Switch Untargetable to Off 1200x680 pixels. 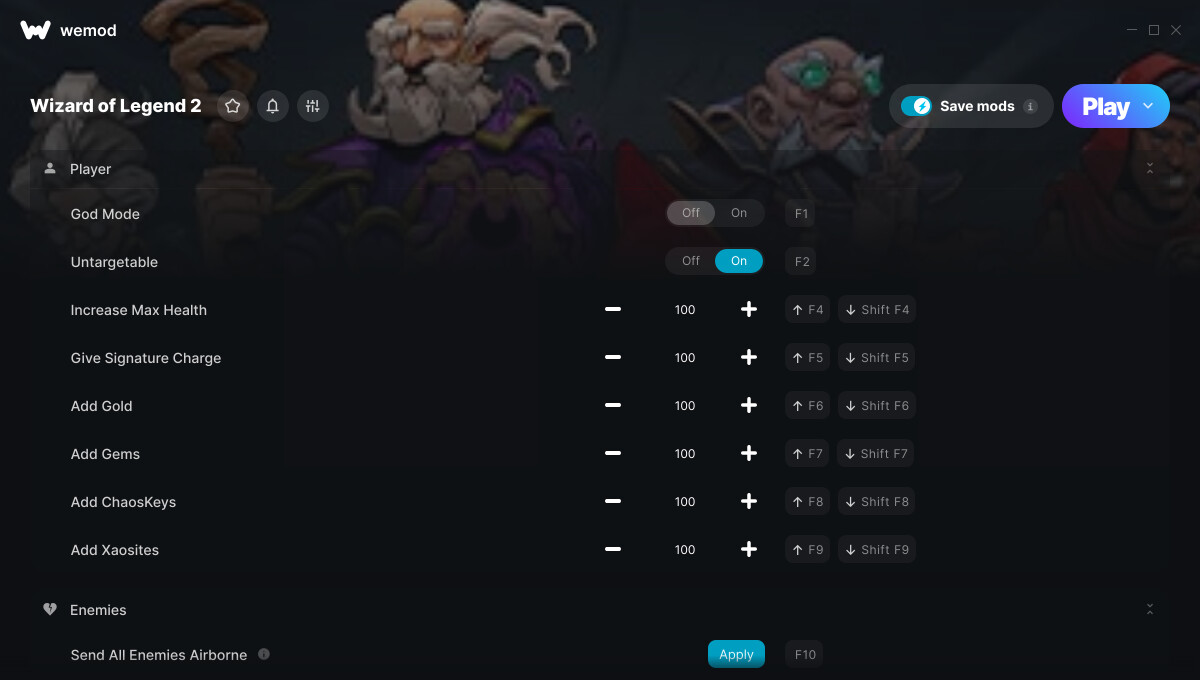(x=691, y=261)
